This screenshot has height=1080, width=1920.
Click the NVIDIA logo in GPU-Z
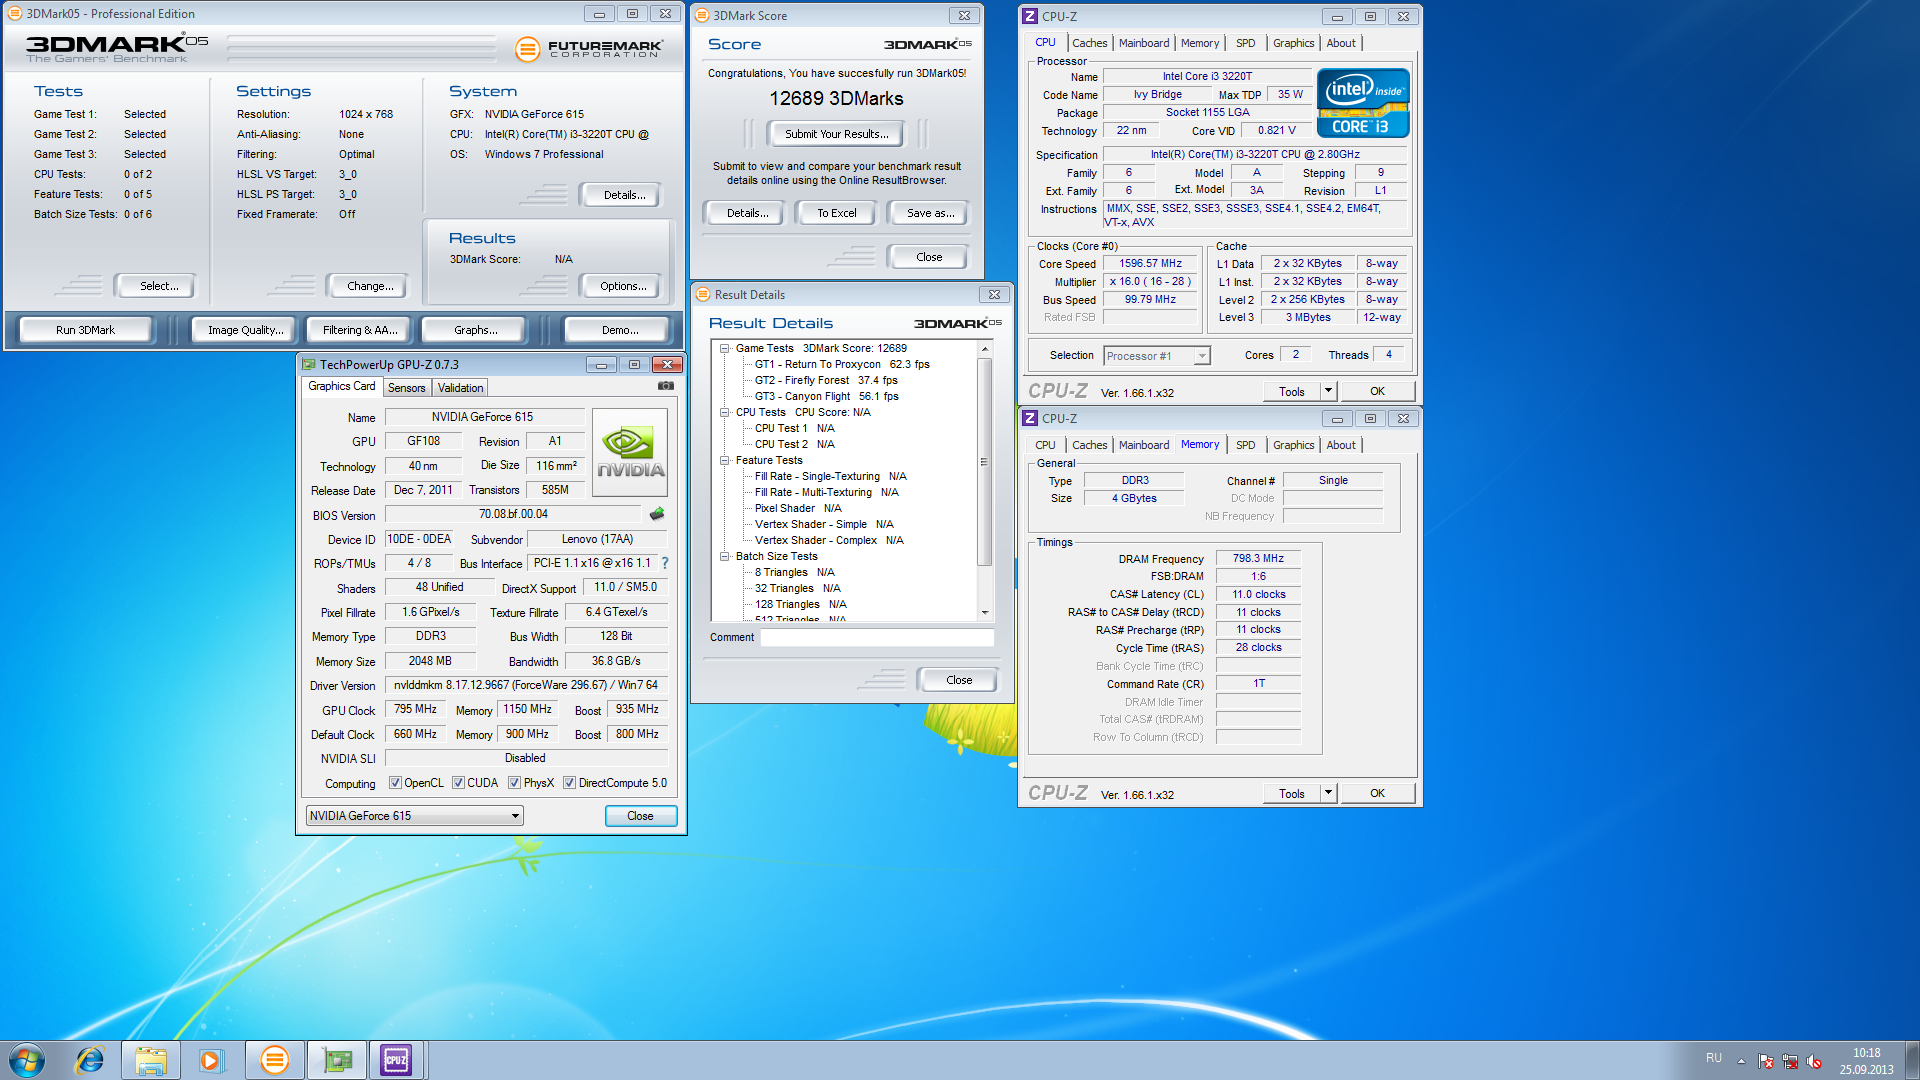pos(630,453)
